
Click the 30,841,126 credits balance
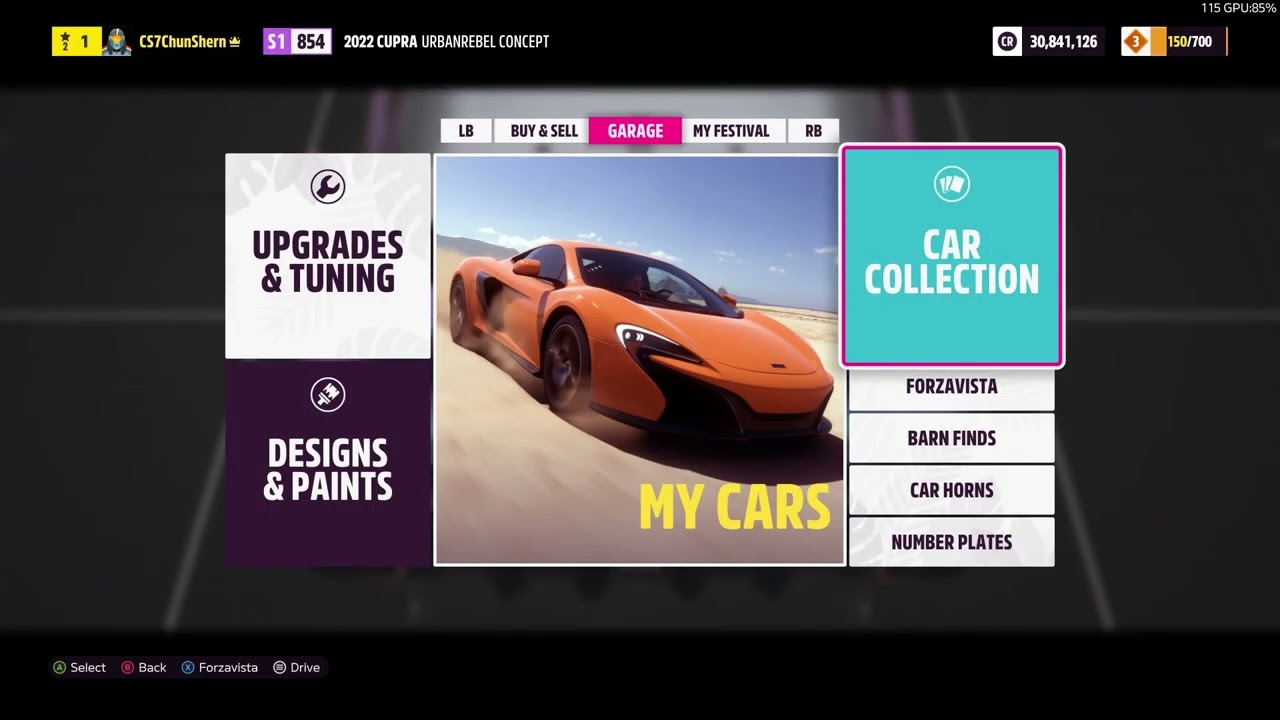[1063, 42]
